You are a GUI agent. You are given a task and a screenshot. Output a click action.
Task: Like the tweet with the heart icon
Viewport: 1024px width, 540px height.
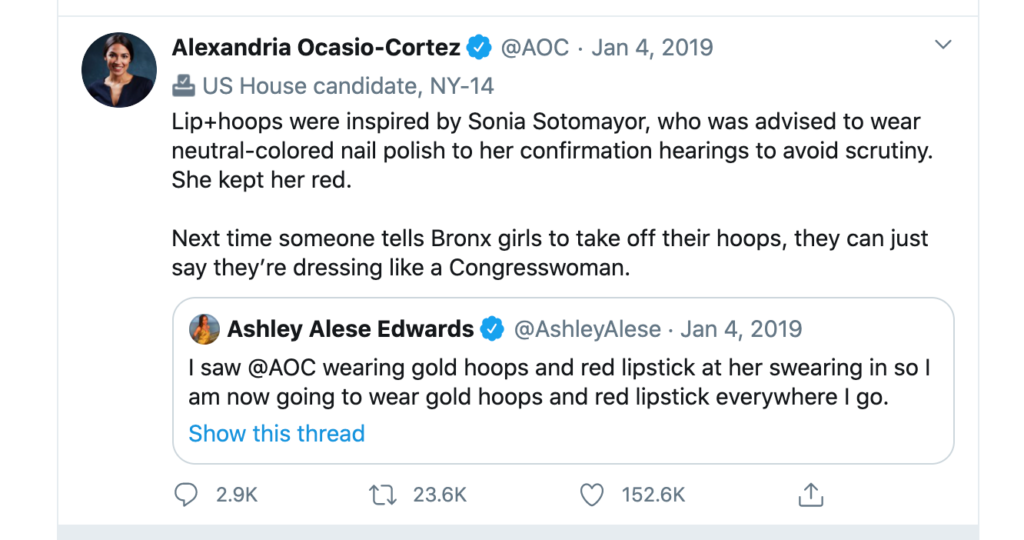coord(593,494)
